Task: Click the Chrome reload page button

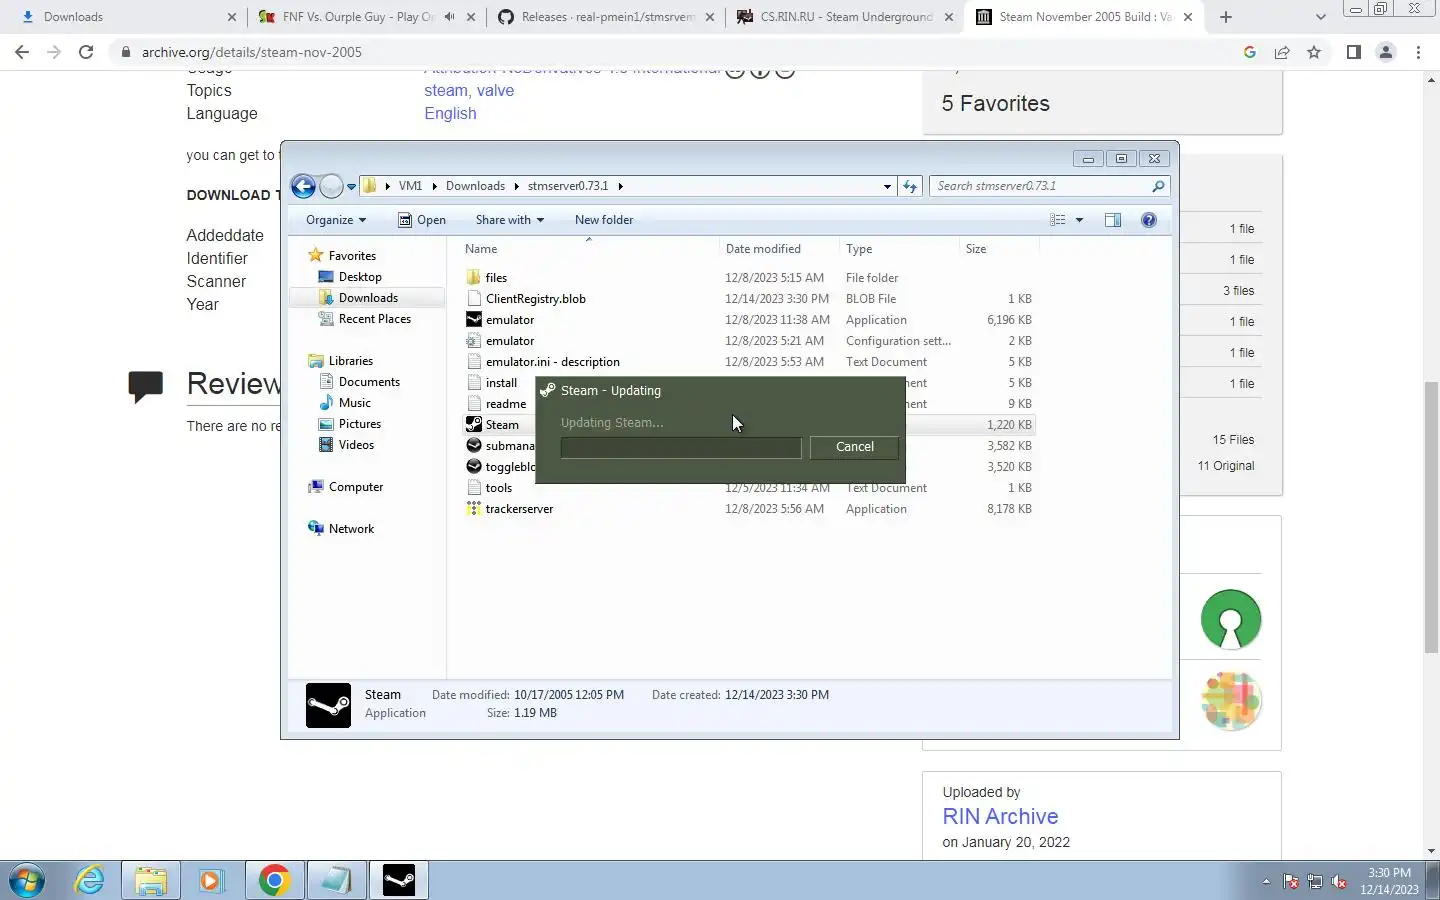Action: pyautogui.click(x=86, y=52)
